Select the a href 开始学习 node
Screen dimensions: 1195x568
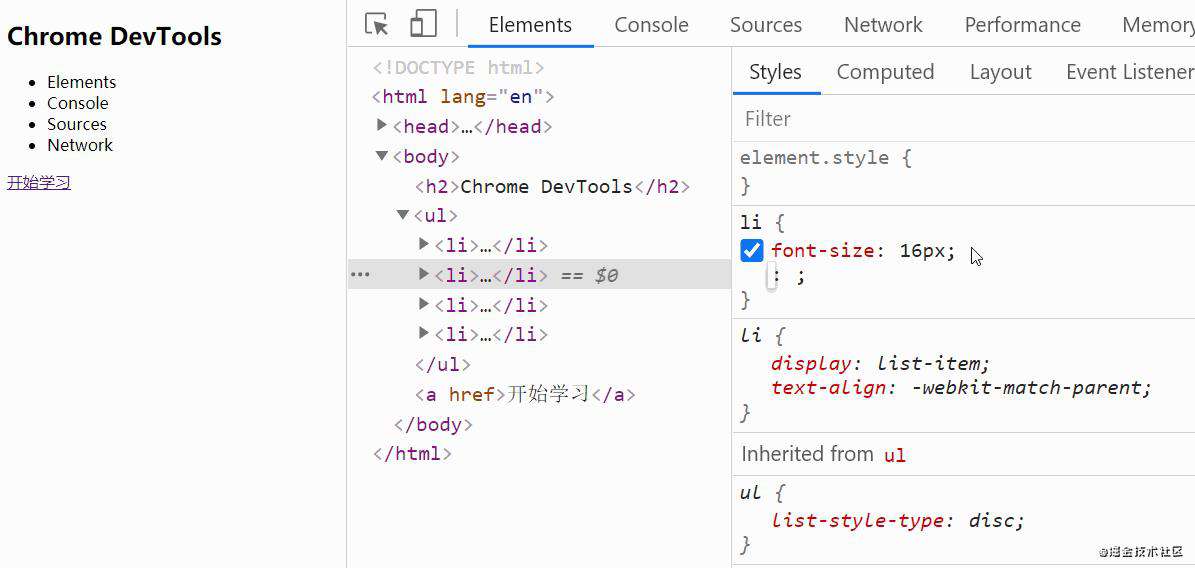(525, 394)
